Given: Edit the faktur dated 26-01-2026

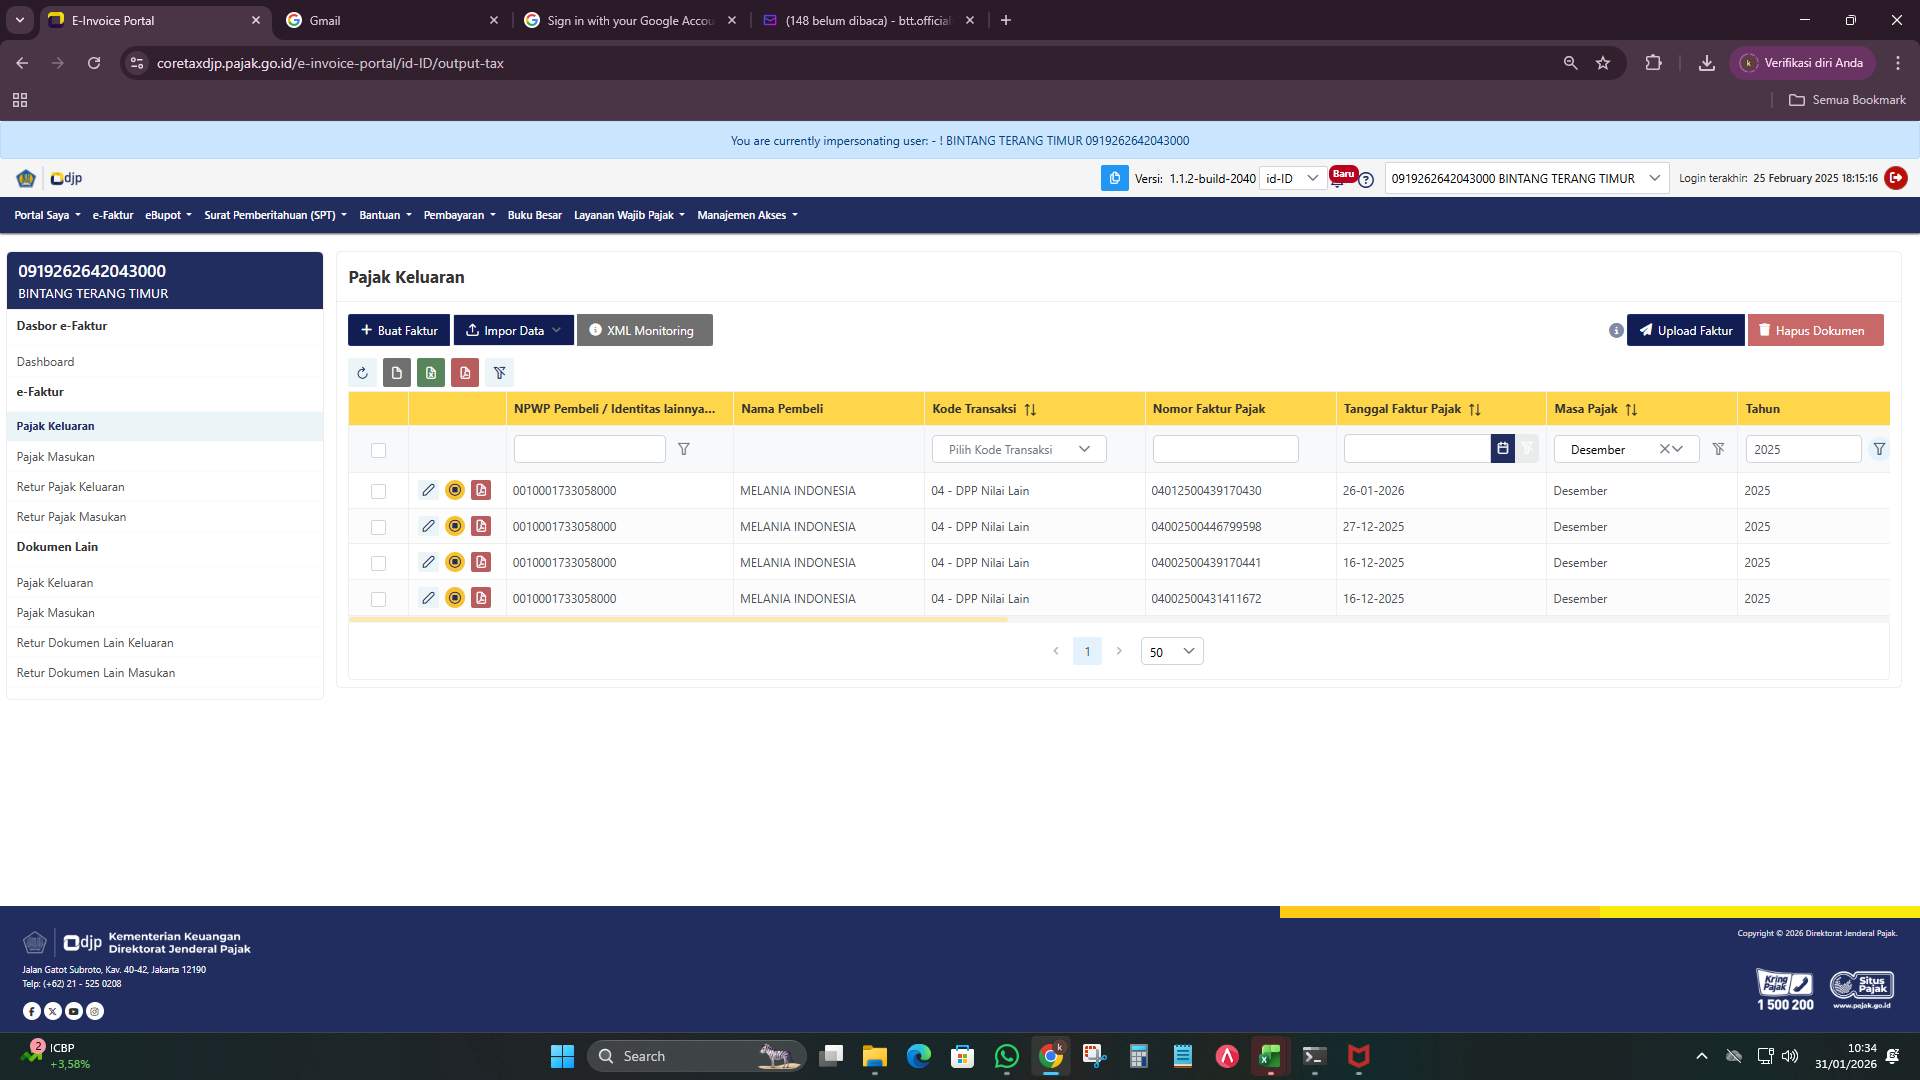Looking at the screenshot, I should pos(429,490).
